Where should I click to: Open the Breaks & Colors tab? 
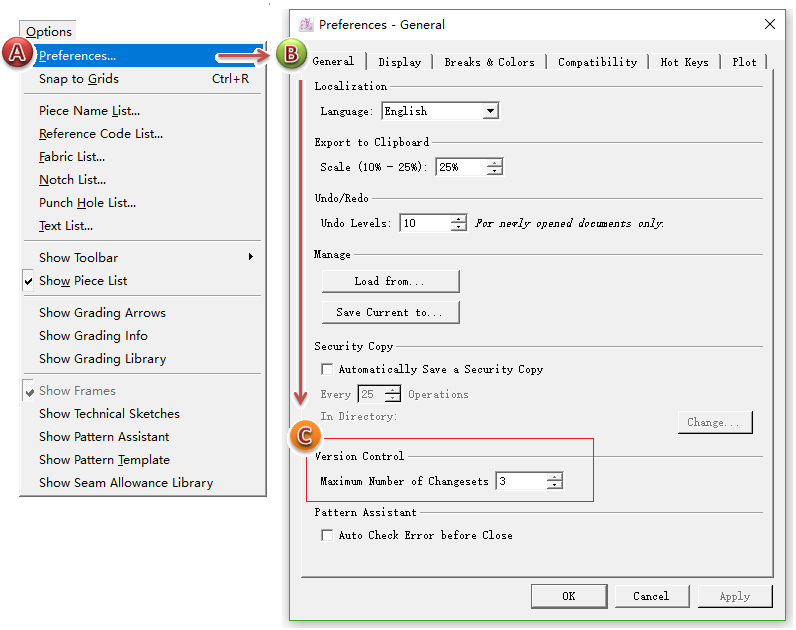click(489, 62)
